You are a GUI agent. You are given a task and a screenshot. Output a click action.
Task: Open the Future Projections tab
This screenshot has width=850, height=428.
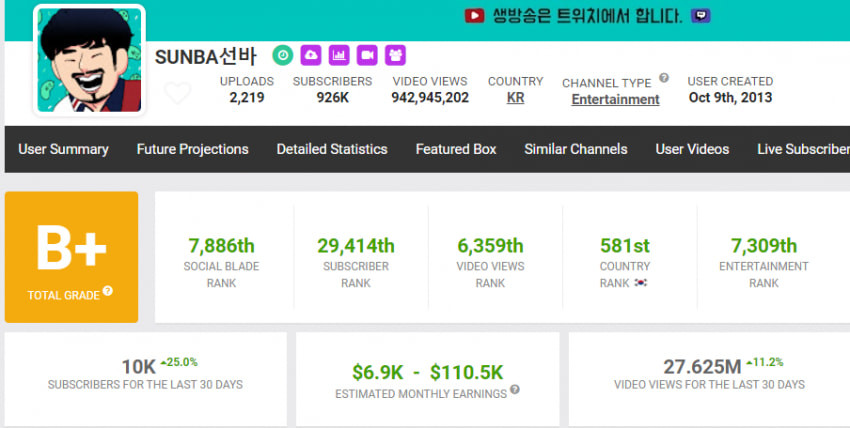click(192, 149)
